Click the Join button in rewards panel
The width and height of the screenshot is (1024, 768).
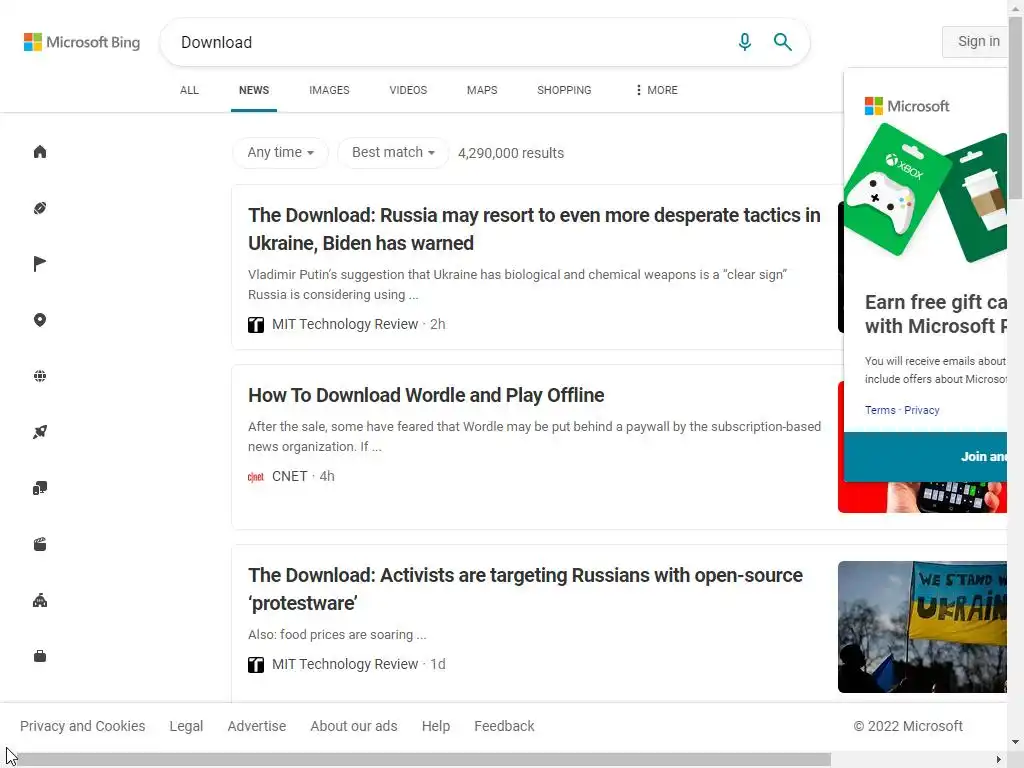pos(925,456)
